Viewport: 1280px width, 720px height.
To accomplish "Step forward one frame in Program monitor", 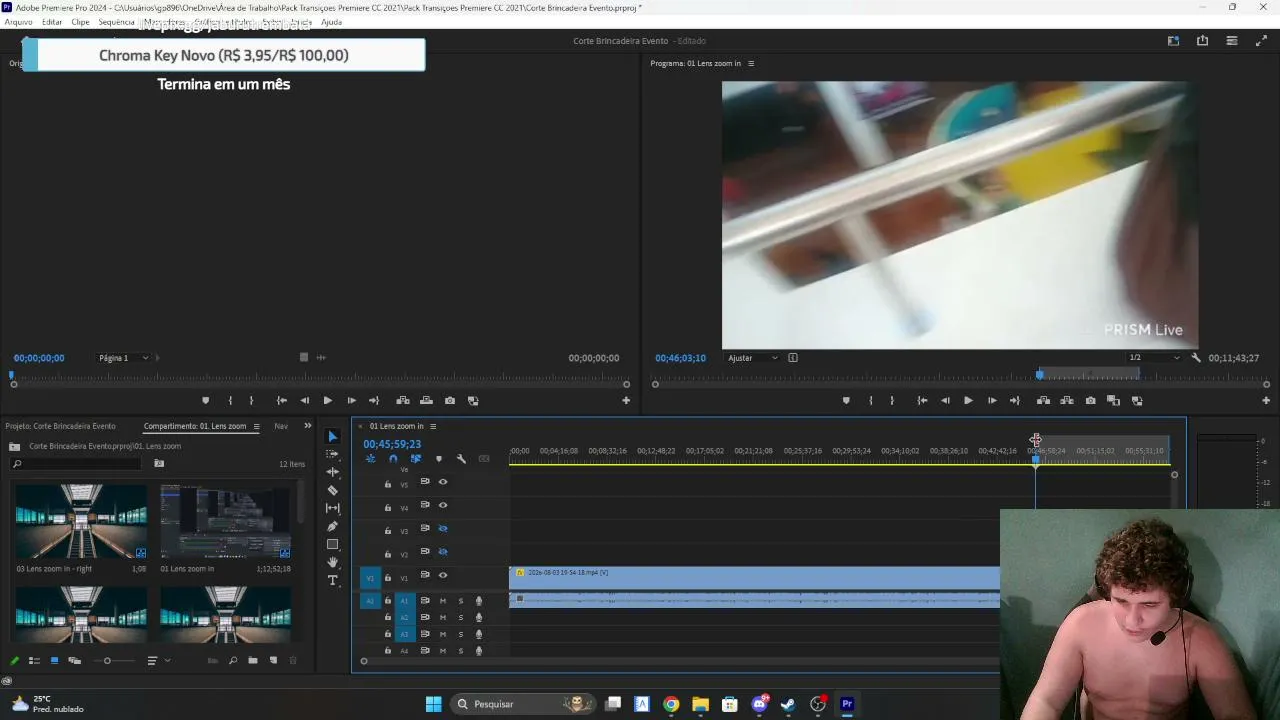I will coord(992,401).
